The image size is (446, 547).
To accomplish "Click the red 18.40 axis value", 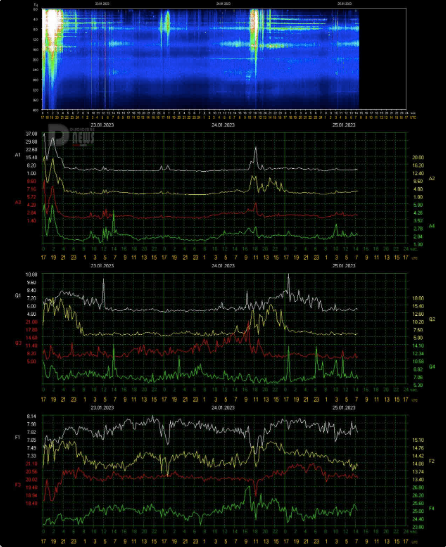I will (x=31, y=503).
